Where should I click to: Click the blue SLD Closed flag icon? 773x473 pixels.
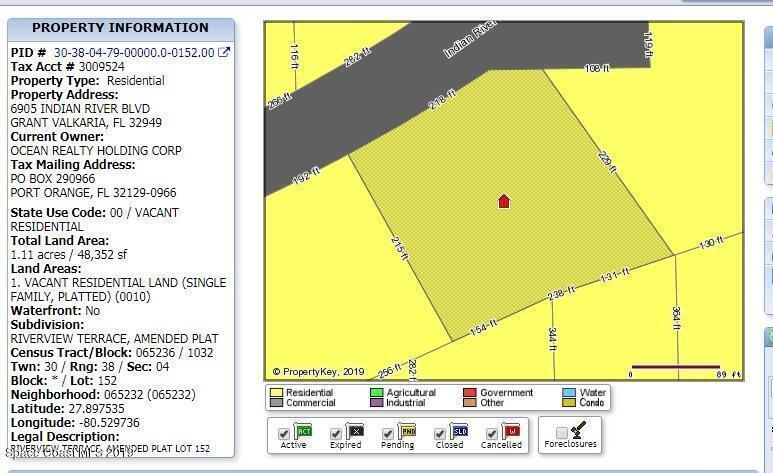pyautogui.click(x=459, y=431)
